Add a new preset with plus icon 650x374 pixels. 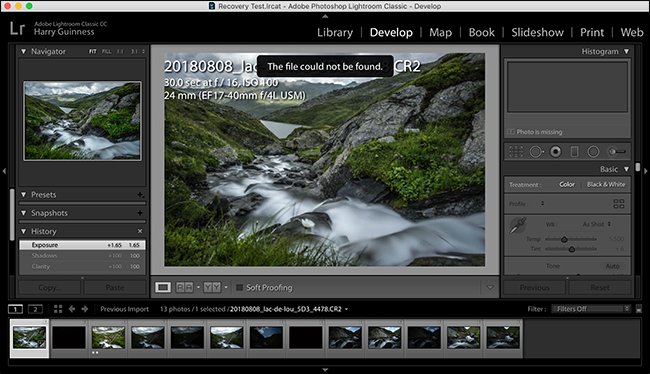(140, 195)
